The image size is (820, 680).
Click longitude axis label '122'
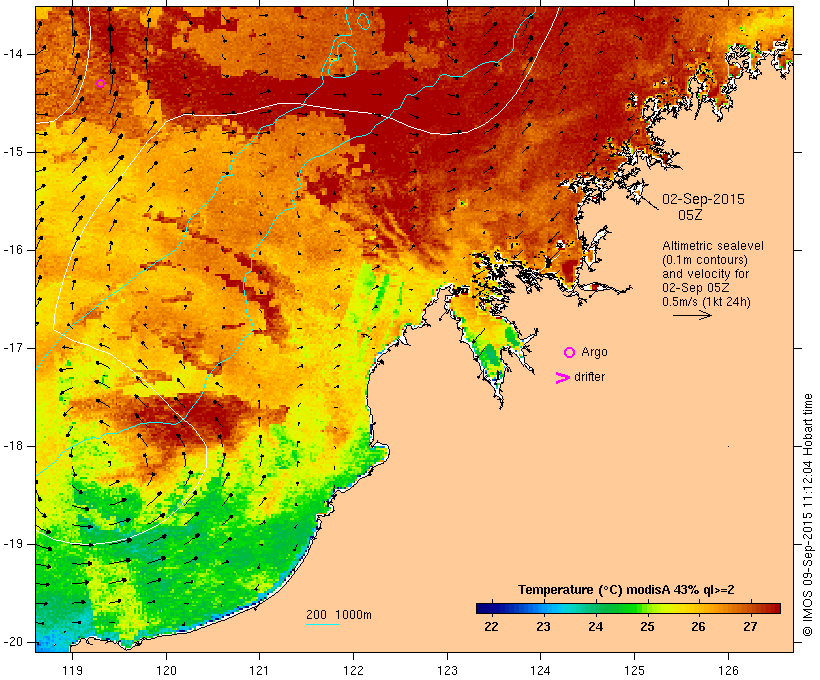tap(353, 671)
